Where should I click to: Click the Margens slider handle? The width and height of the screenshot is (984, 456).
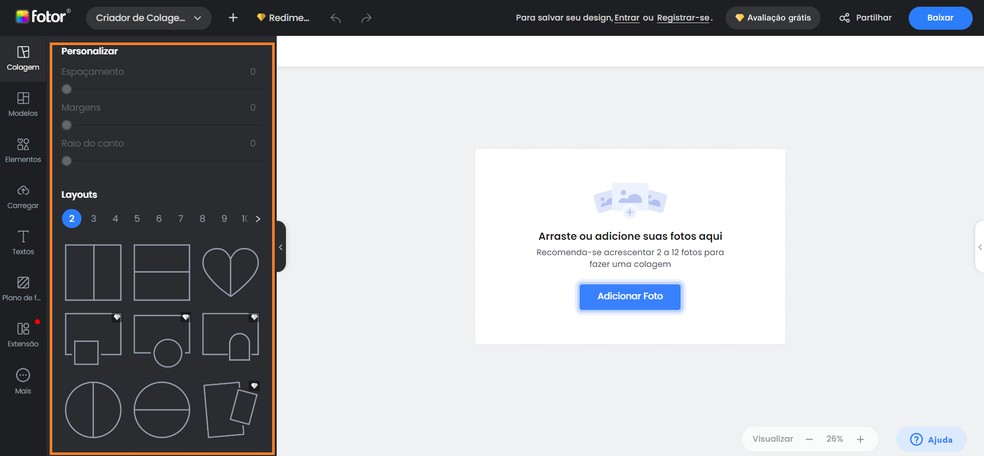pyautogui.click(x=67, y=125)
